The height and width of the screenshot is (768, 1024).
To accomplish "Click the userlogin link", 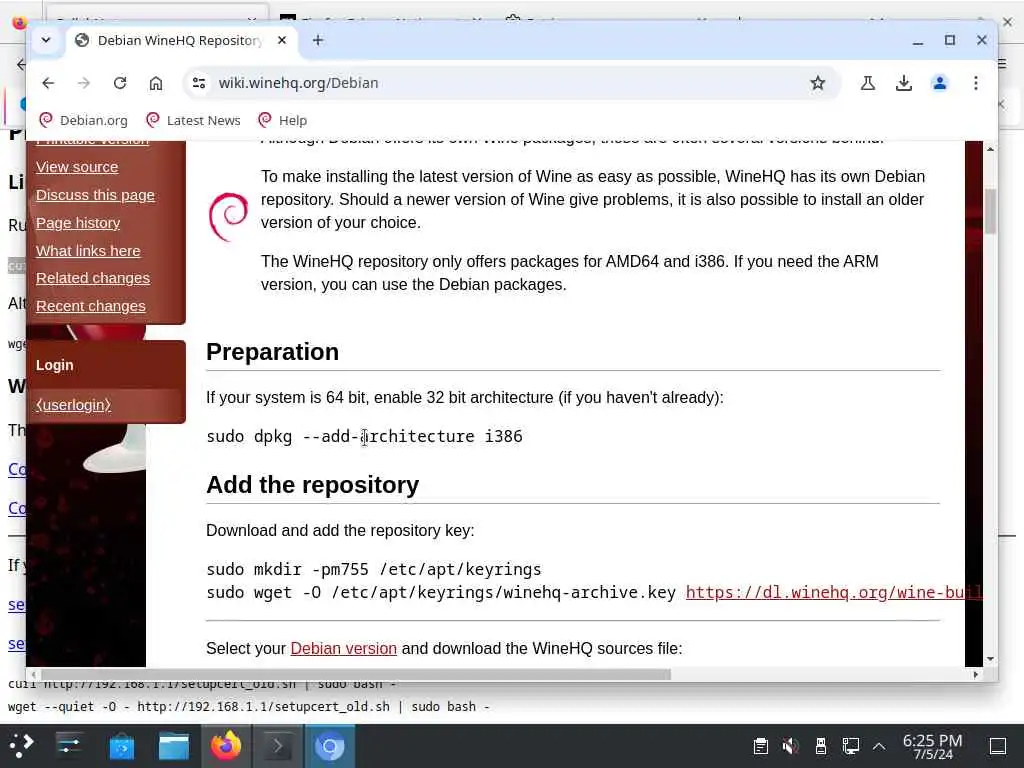I will tap(73, 405).
